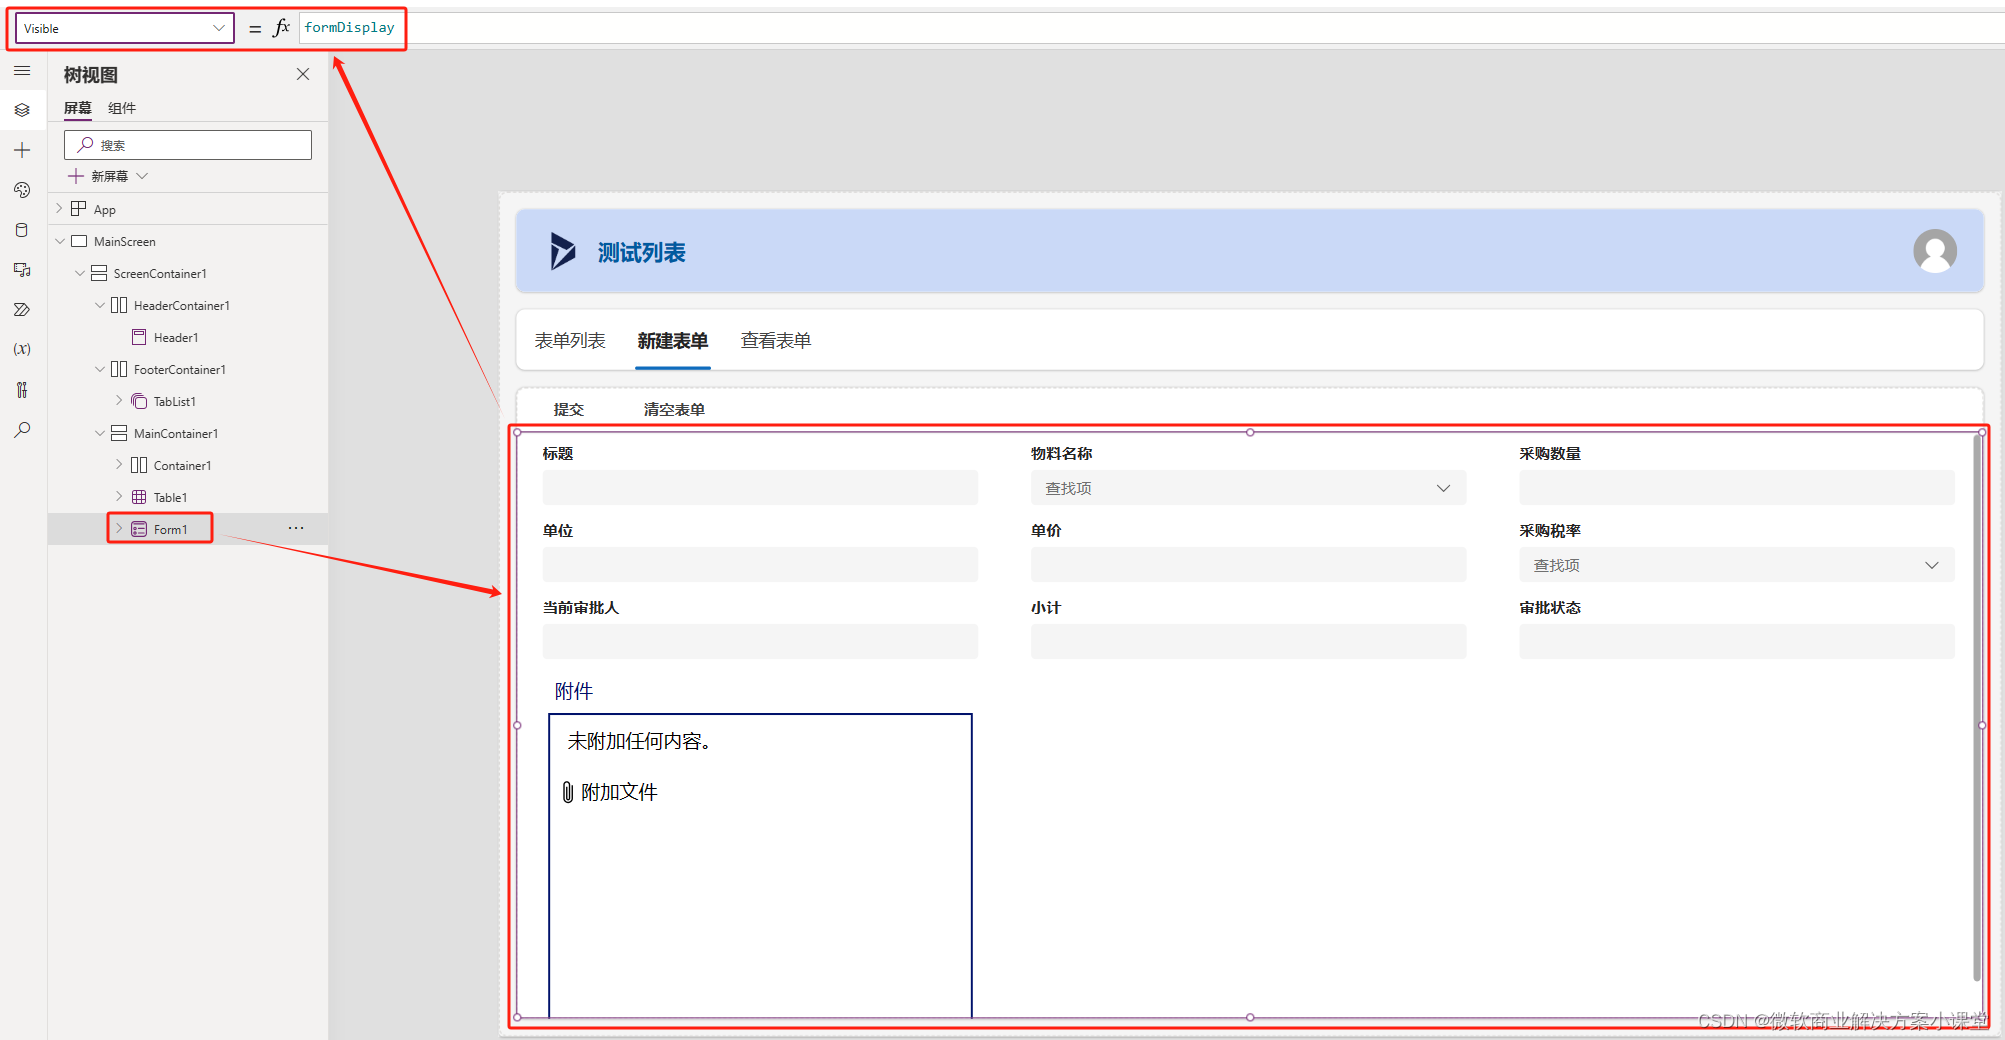Open the Media panel icon
This screenshot has width=2005, height=1040.
coord(22,269)
